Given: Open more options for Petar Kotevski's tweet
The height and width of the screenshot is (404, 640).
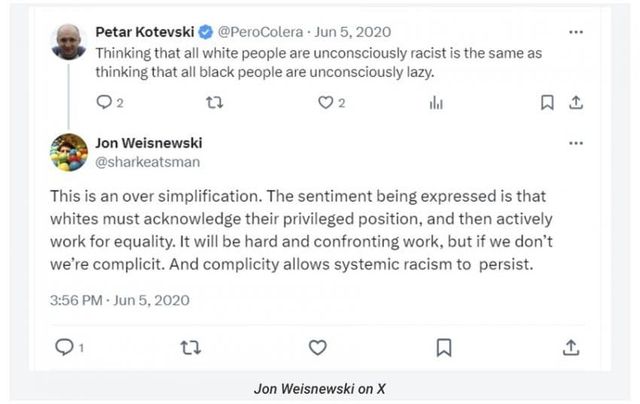Looking at the screenshot, I should [x=575, y=31].
